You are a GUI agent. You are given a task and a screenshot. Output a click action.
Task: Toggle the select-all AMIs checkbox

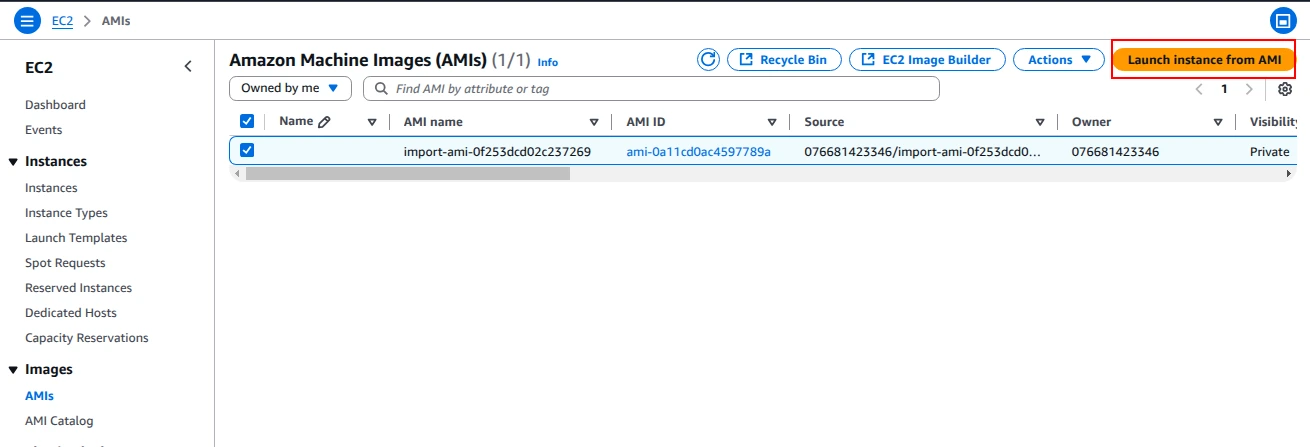tap(247, 121)
